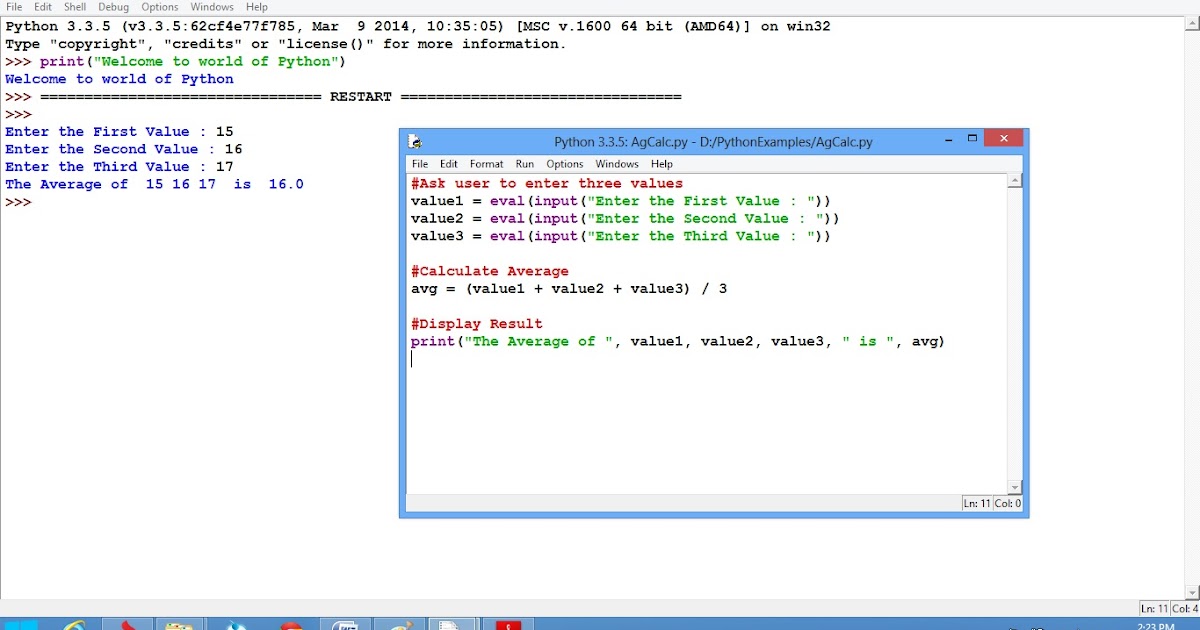
Task: Open the Debug menu in the shell window
Action: click(112, 6)
